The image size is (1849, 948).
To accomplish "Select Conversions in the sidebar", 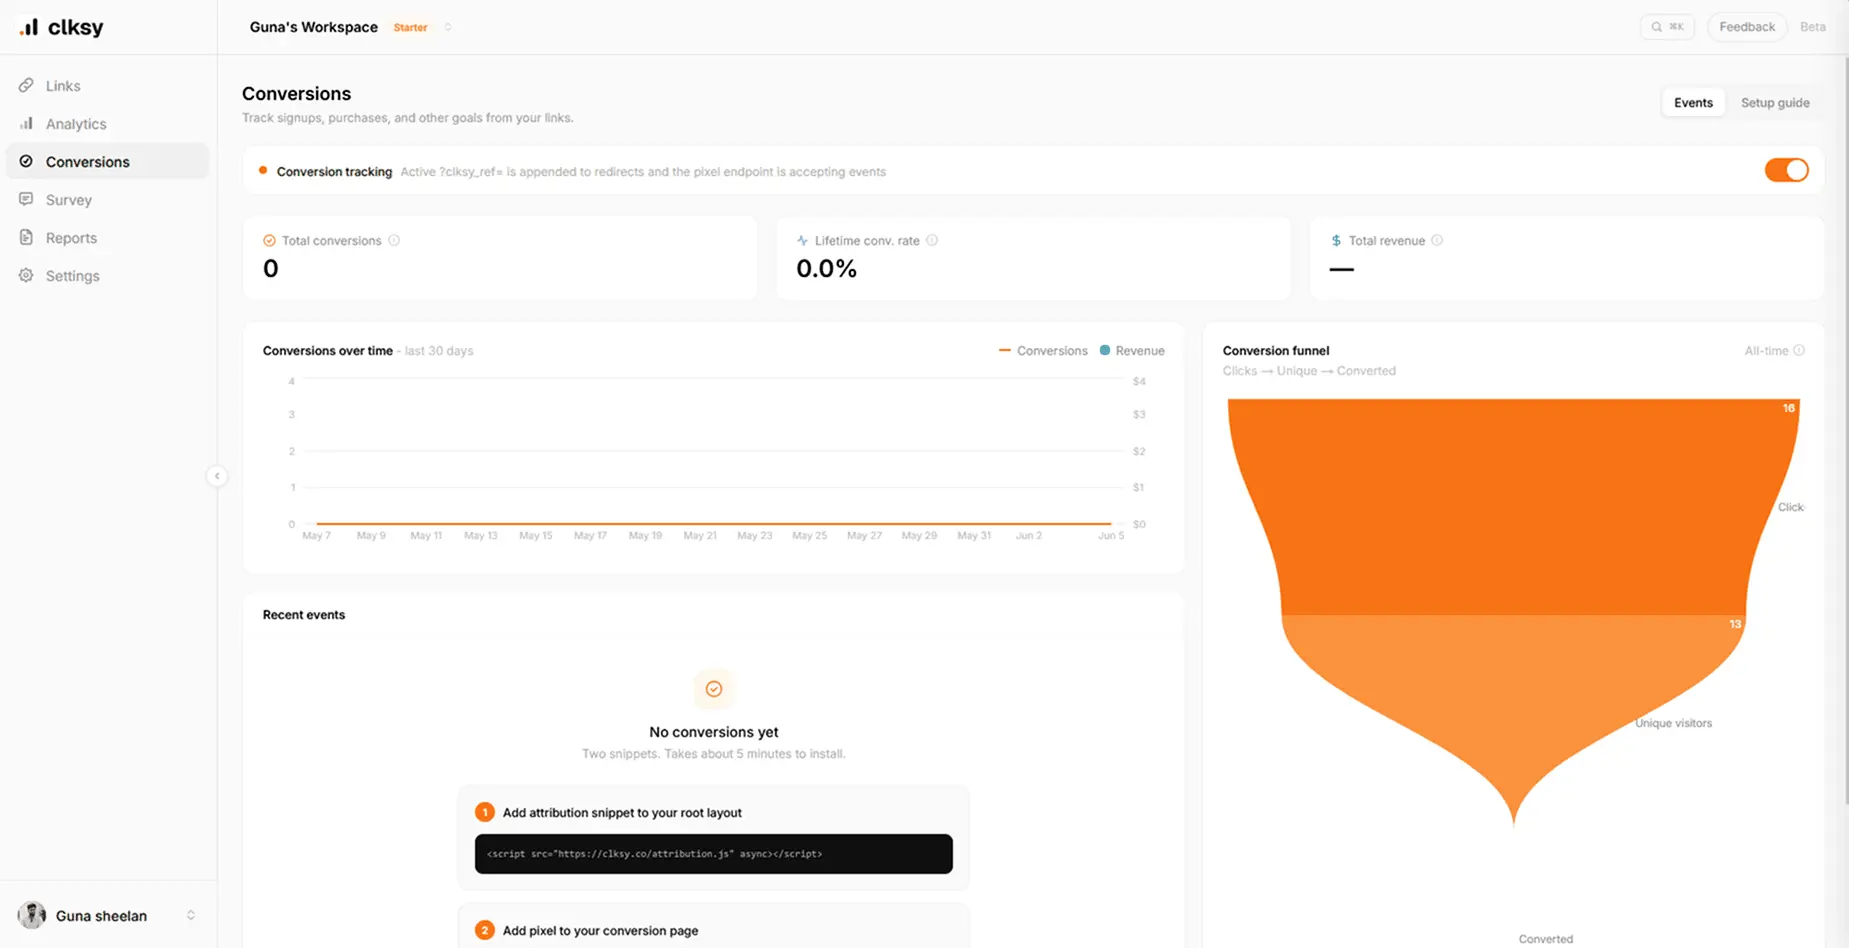I will point(108,162).
